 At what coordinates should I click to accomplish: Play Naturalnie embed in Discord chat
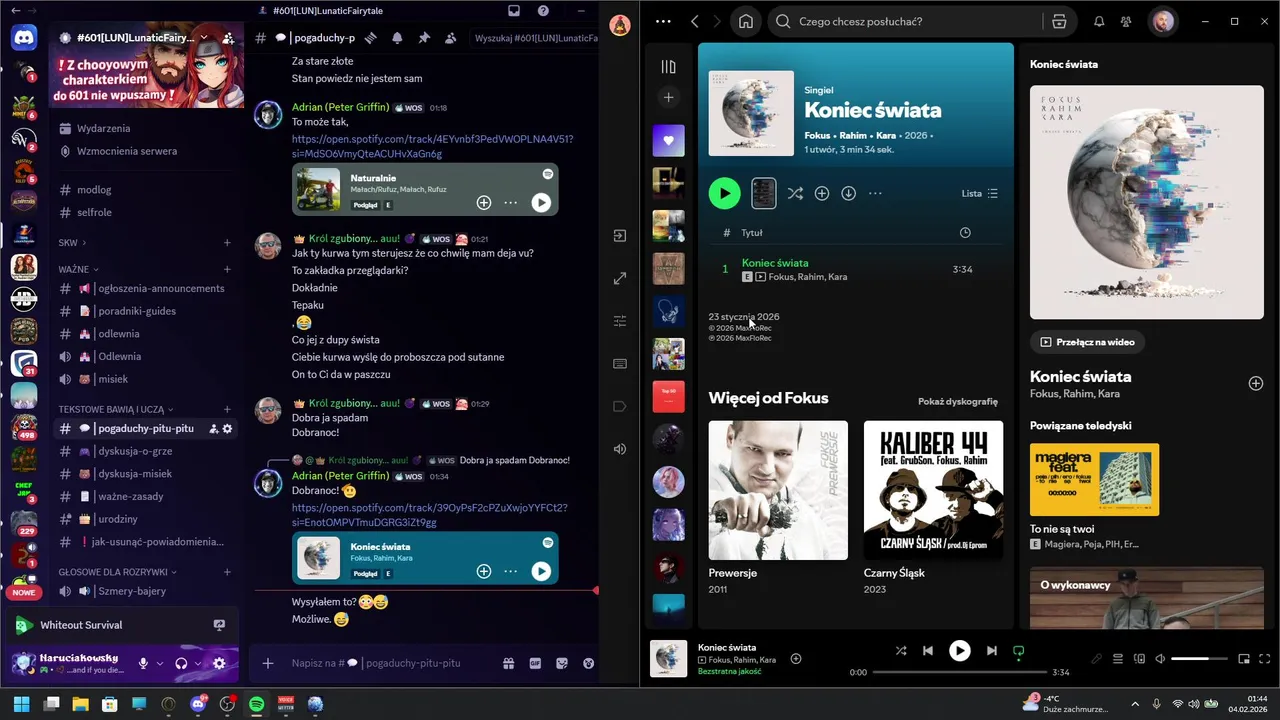tap(541, 202)
